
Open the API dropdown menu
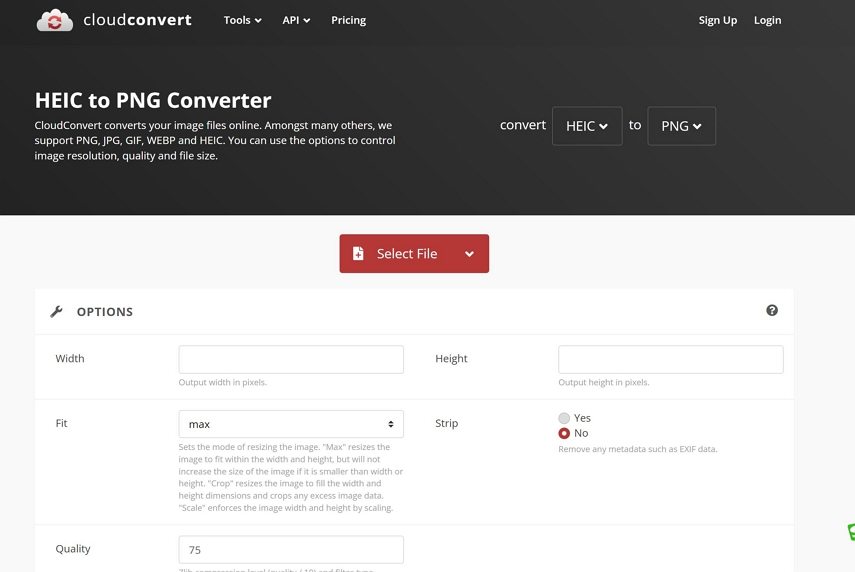click(x=296, y=20)
